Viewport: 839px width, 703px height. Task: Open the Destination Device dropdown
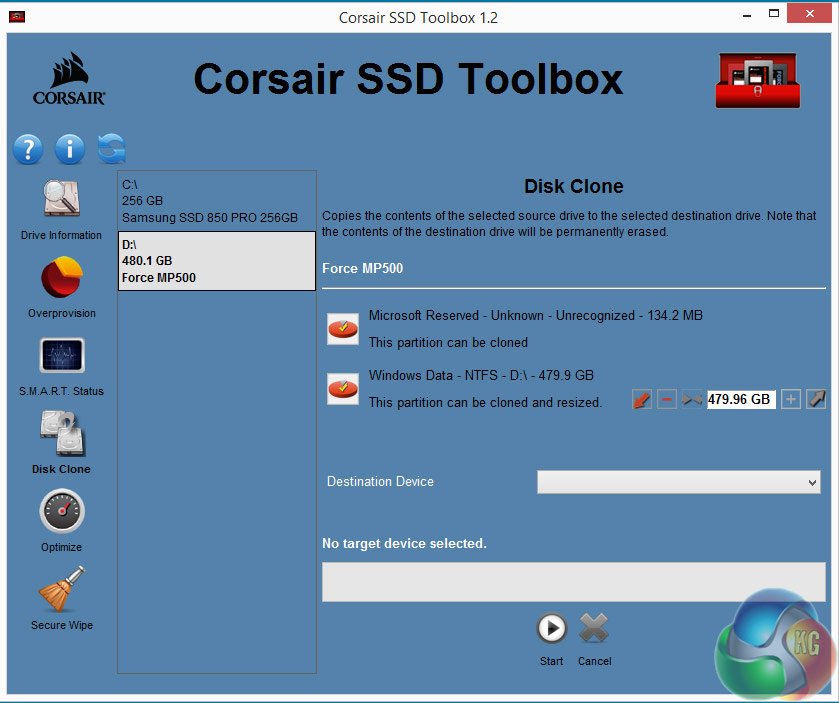click(679, 482)
